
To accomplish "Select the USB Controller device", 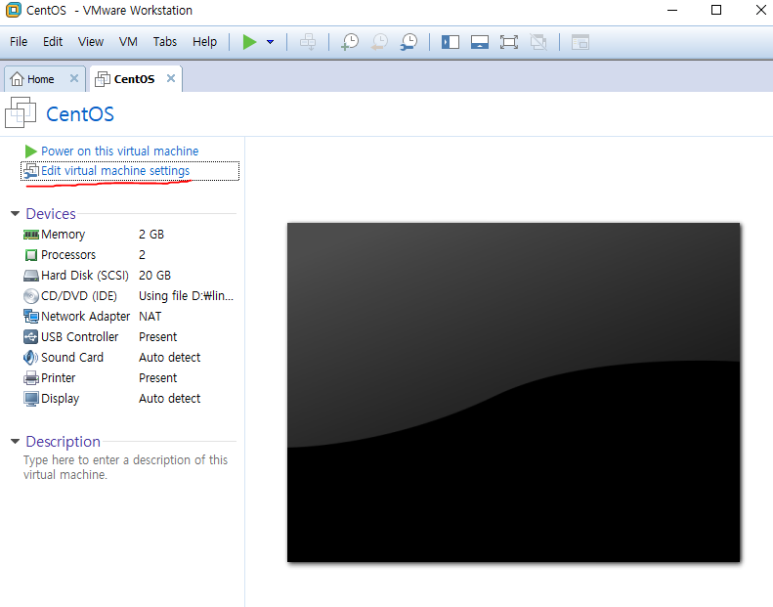I will pos(128,337).
